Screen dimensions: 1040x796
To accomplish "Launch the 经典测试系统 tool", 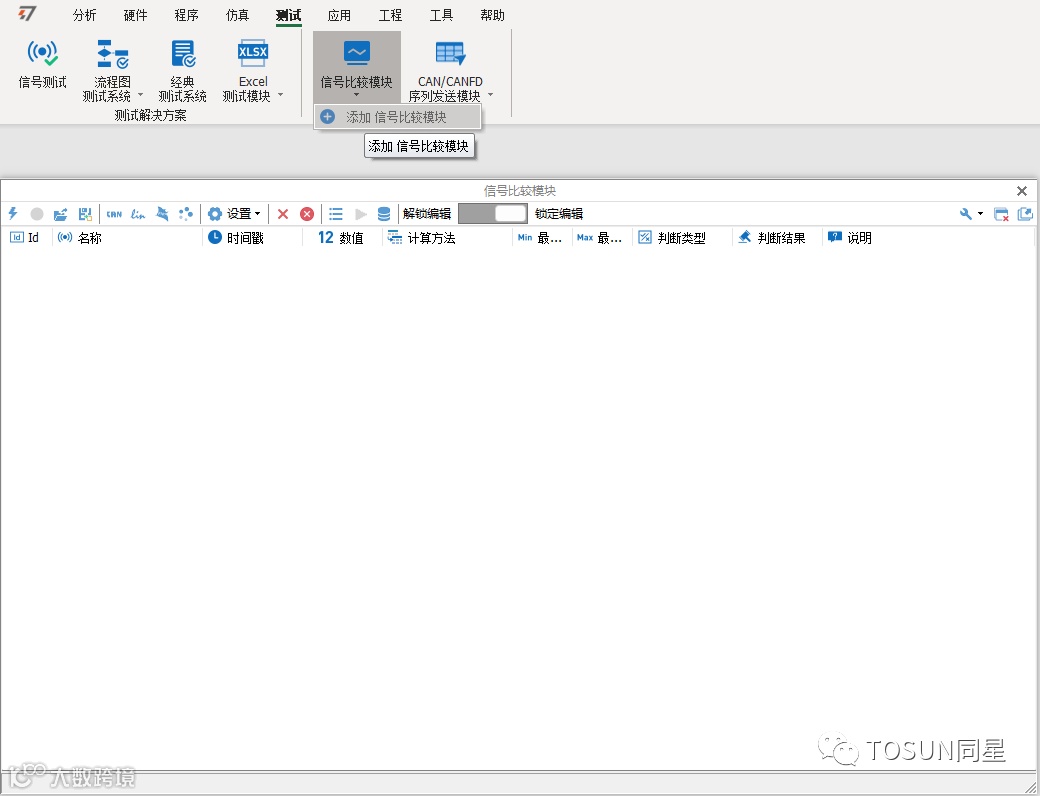I will click(182, 70).
